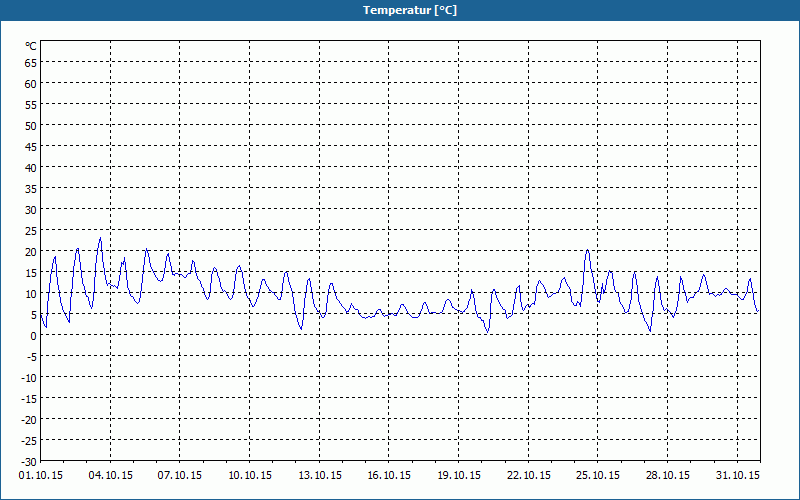Click the 22.10.15 date label
This screenshot has height=500, width=800.
(x=529, y=476)
